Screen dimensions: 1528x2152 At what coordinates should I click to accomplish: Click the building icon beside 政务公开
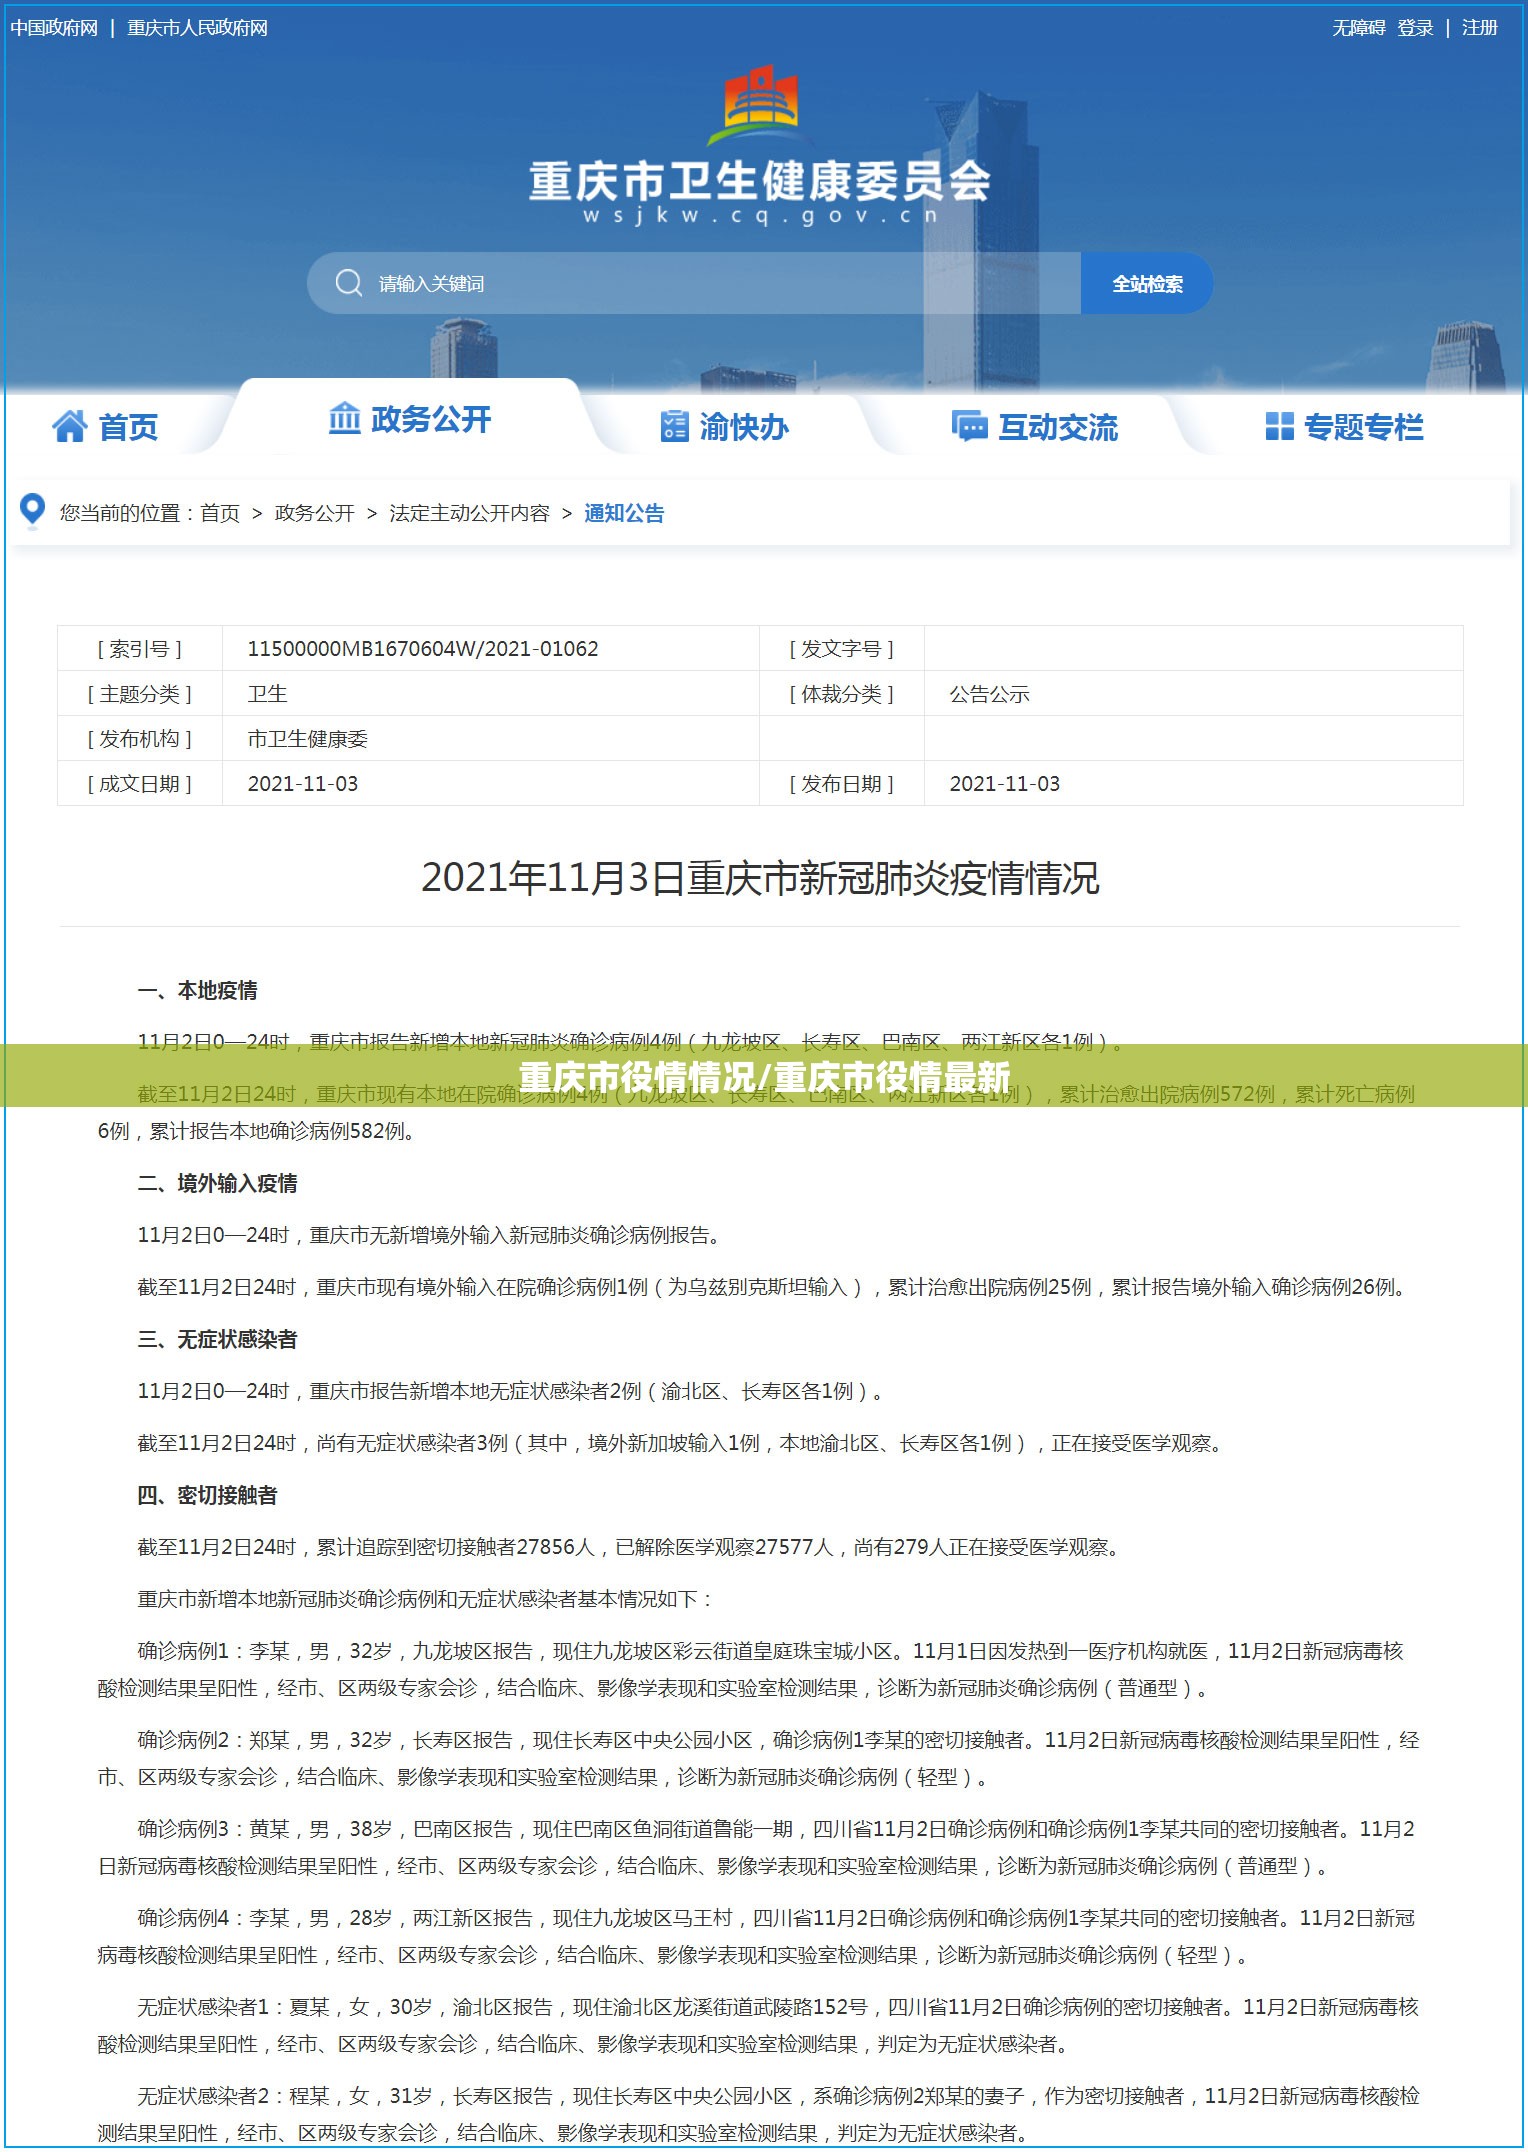[x=344, y=418]
